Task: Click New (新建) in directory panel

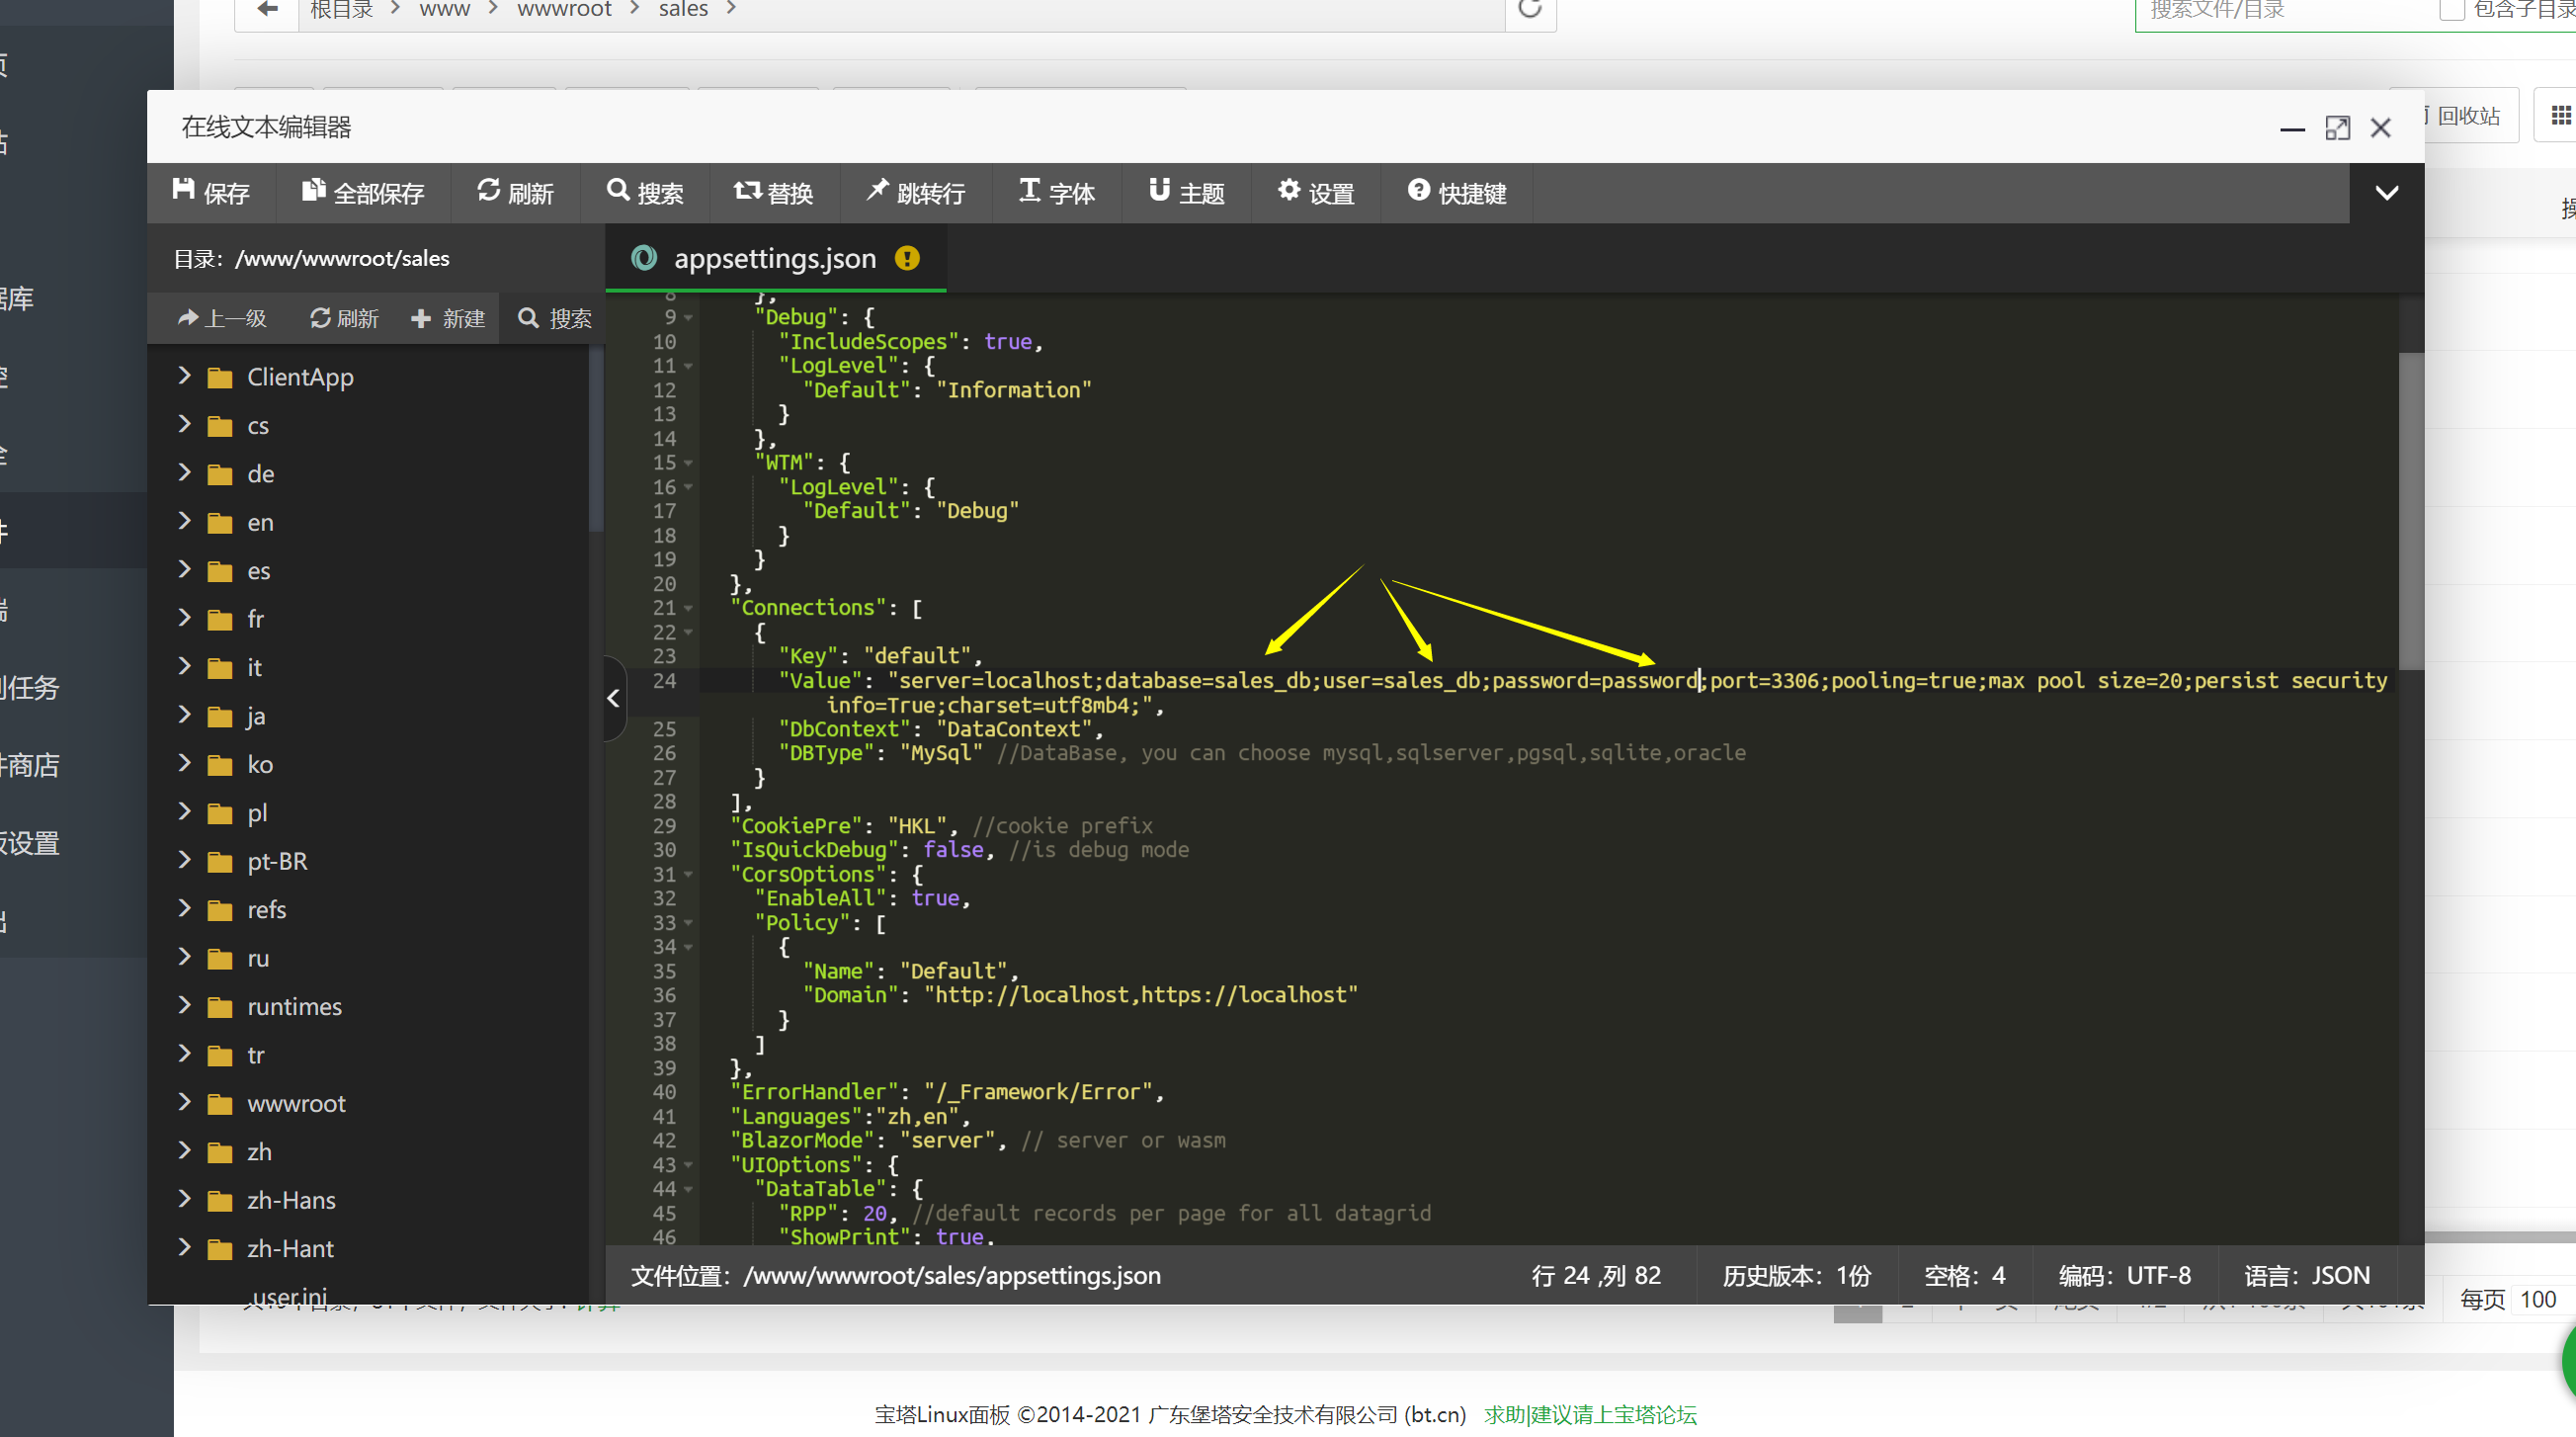Action: pos(448,319)
